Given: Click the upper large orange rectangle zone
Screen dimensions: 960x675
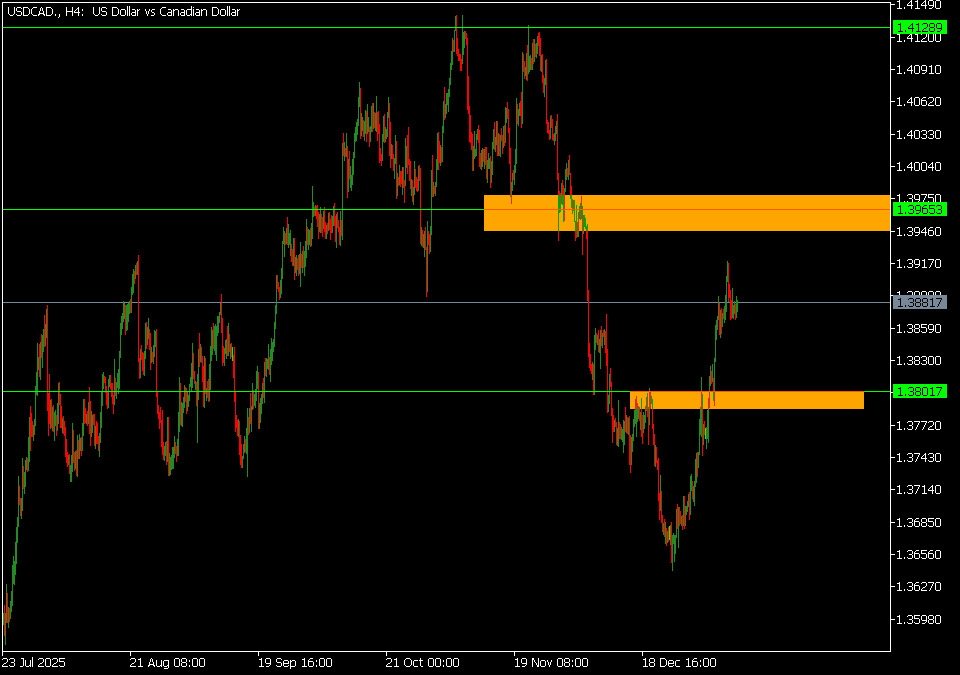Looking at the screenshot, I should pyautogui.click(x=685, y=213).
